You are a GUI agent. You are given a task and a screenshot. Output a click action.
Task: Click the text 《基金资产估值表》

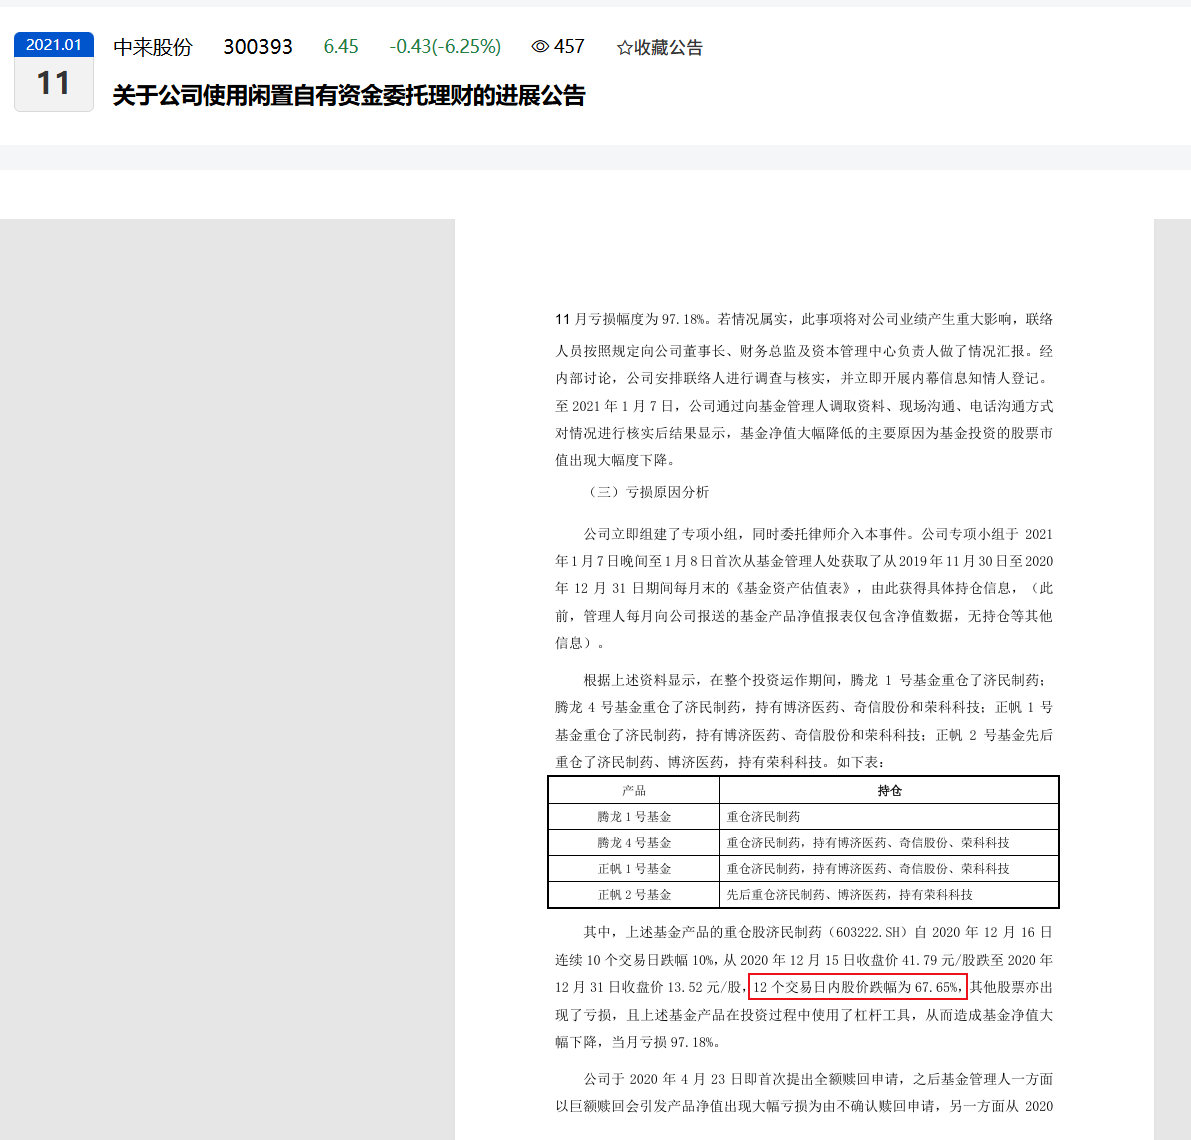click(x=796, y=589)
